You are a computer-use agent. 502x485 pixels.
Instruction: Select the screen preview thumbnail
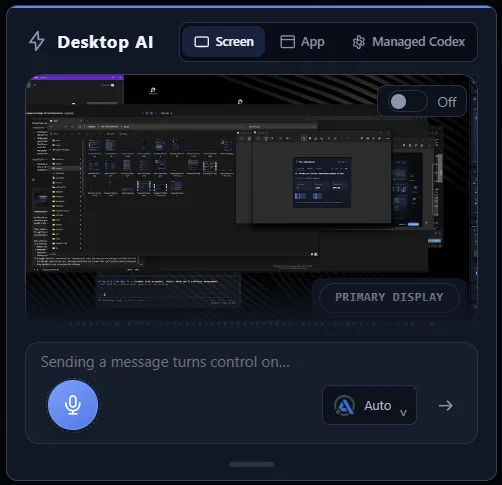[x=251, y=196]
